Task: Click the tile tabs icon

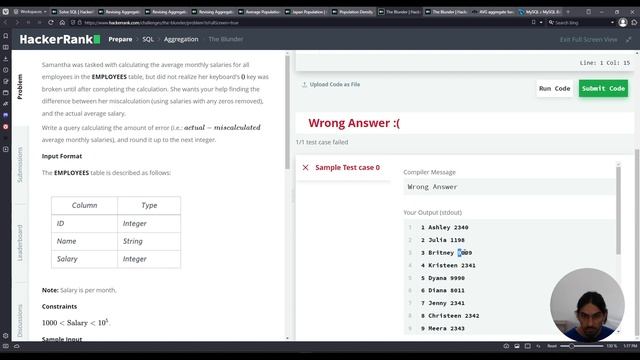Action: (527, 346)
